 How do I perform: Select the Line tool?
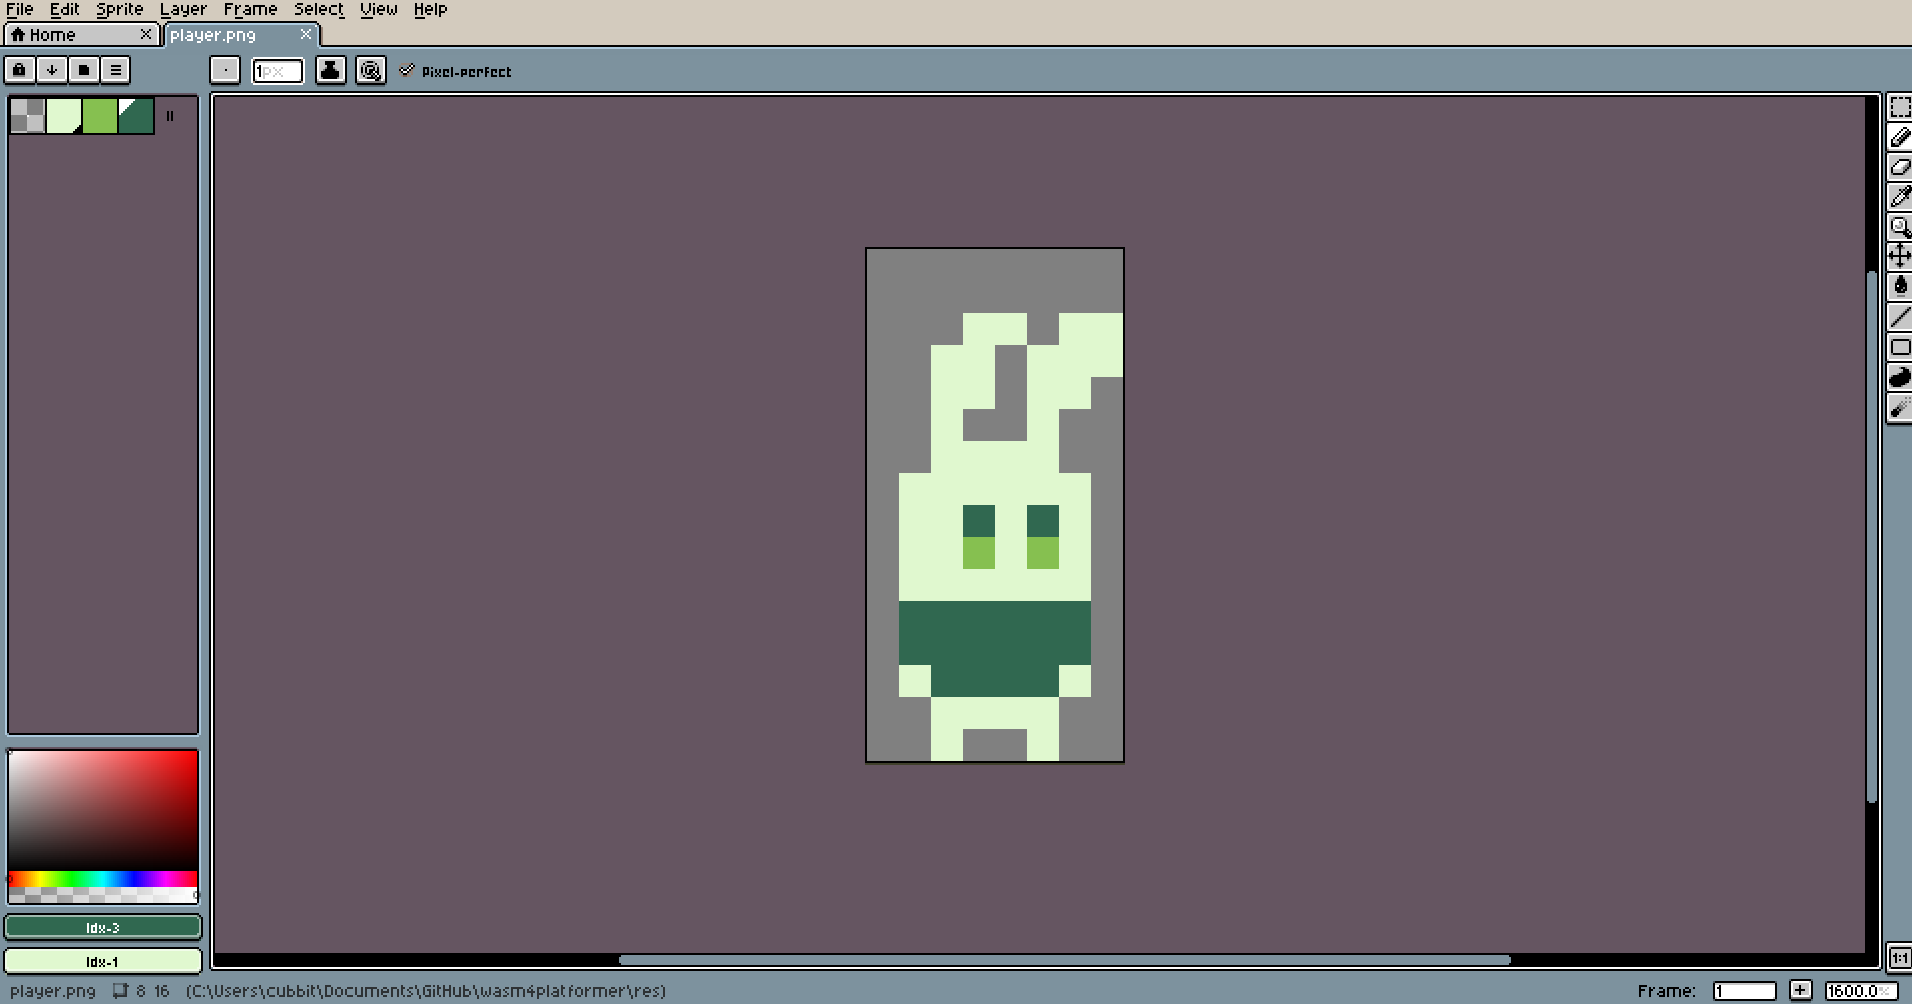1900,317
